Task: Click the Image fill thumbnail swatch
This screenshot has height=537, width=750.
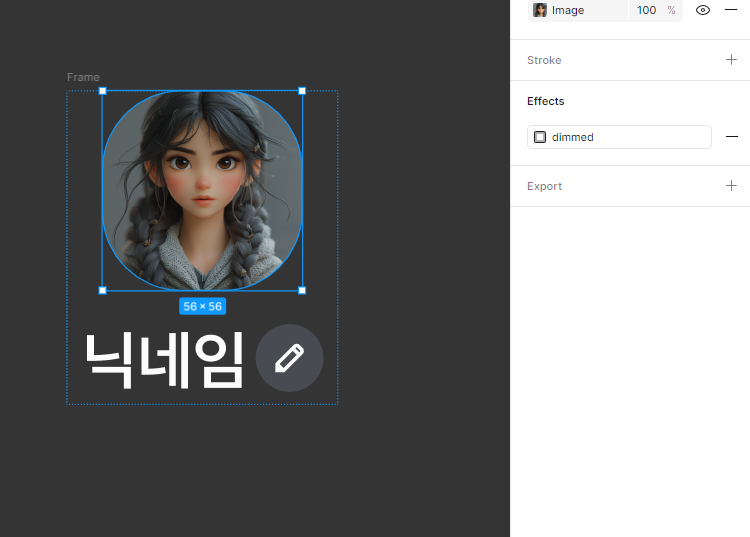Action: click(x=540, y=10)
